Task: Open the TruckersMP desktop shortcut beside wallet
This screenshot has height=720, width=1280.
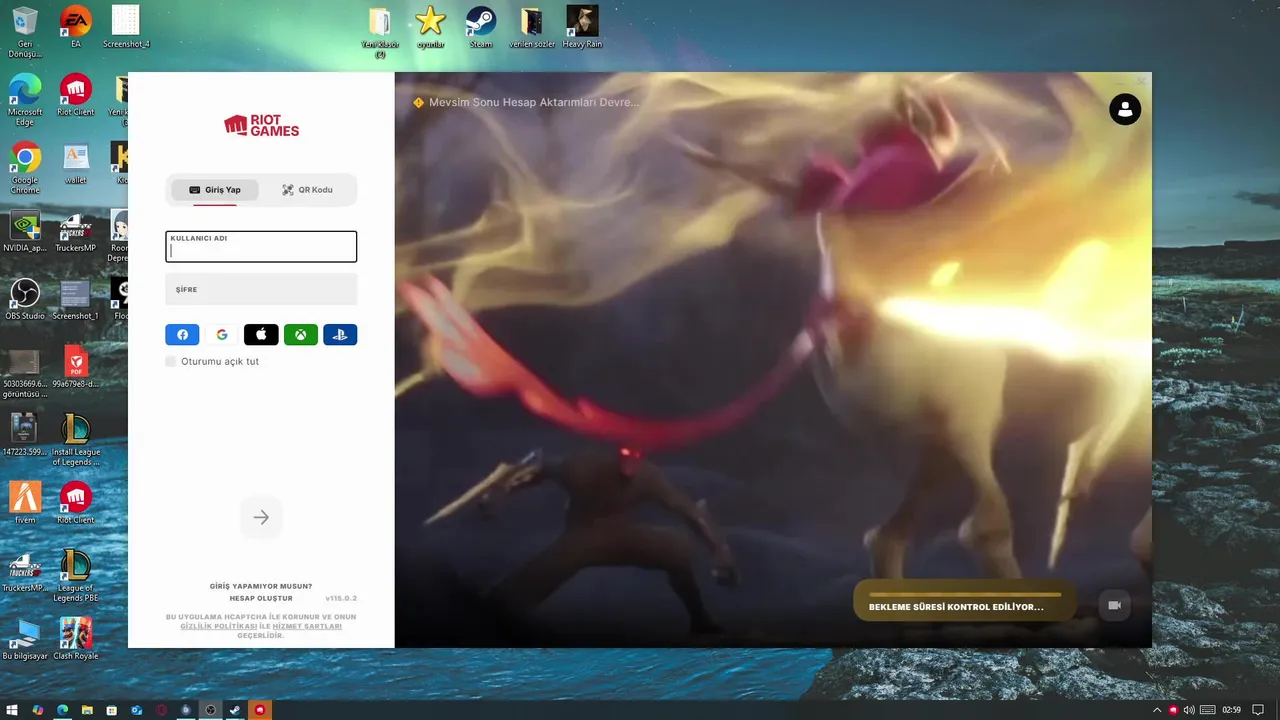Action: 76,231
